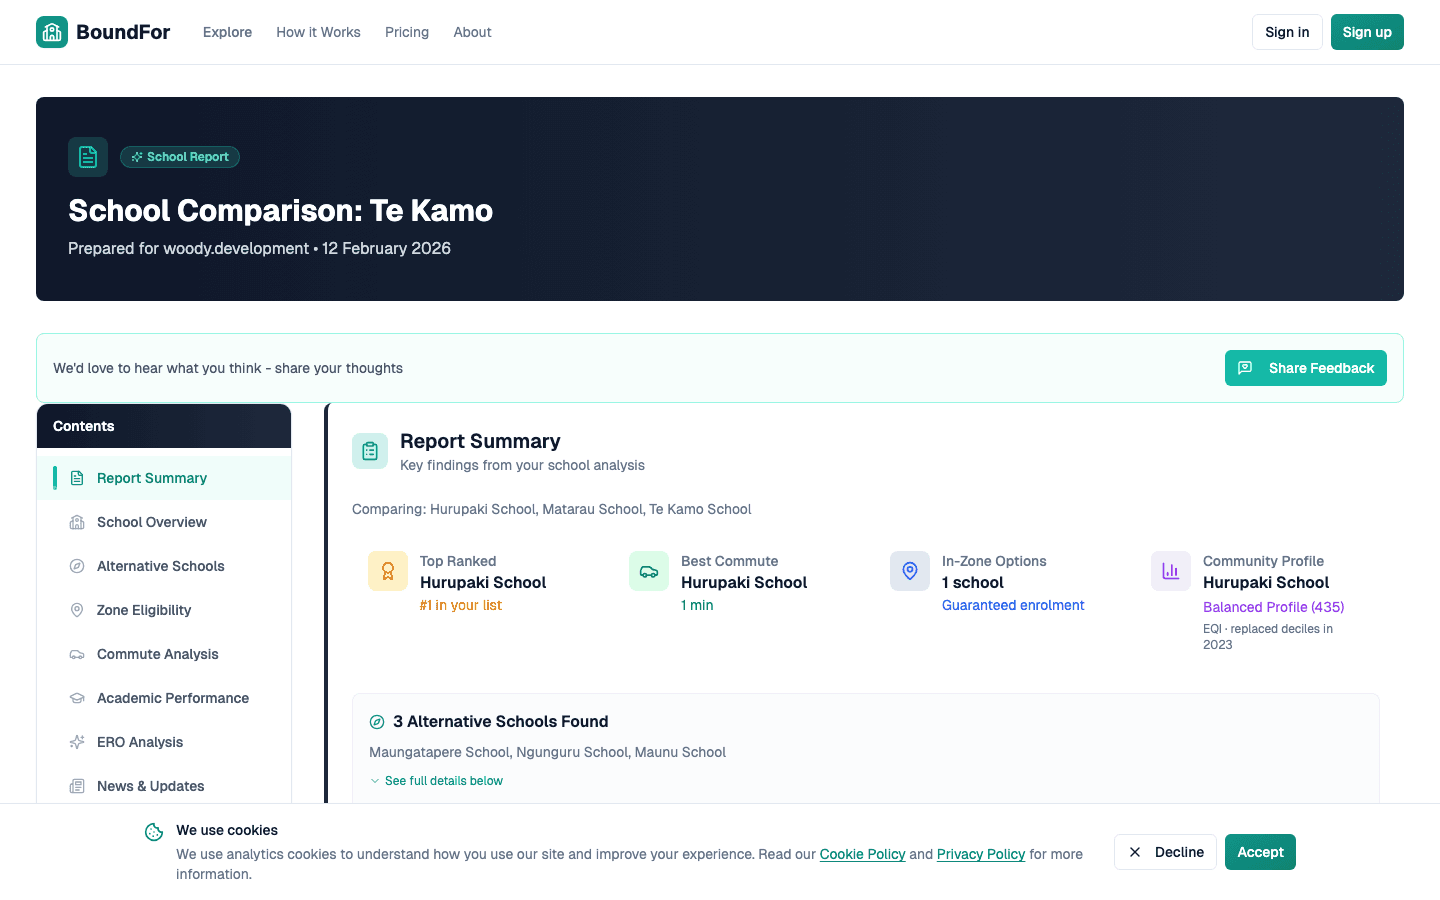Select the Report Summary document icon in Contents

point(77,478)
